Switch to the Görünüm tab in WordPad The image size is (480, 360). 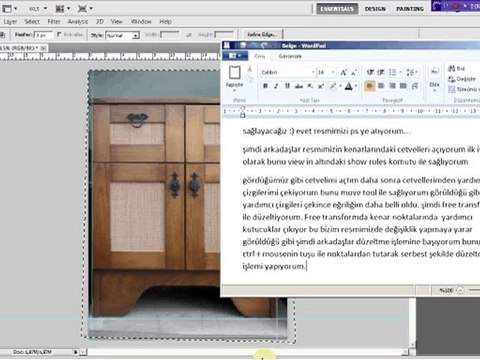click(x=290, y=56)
